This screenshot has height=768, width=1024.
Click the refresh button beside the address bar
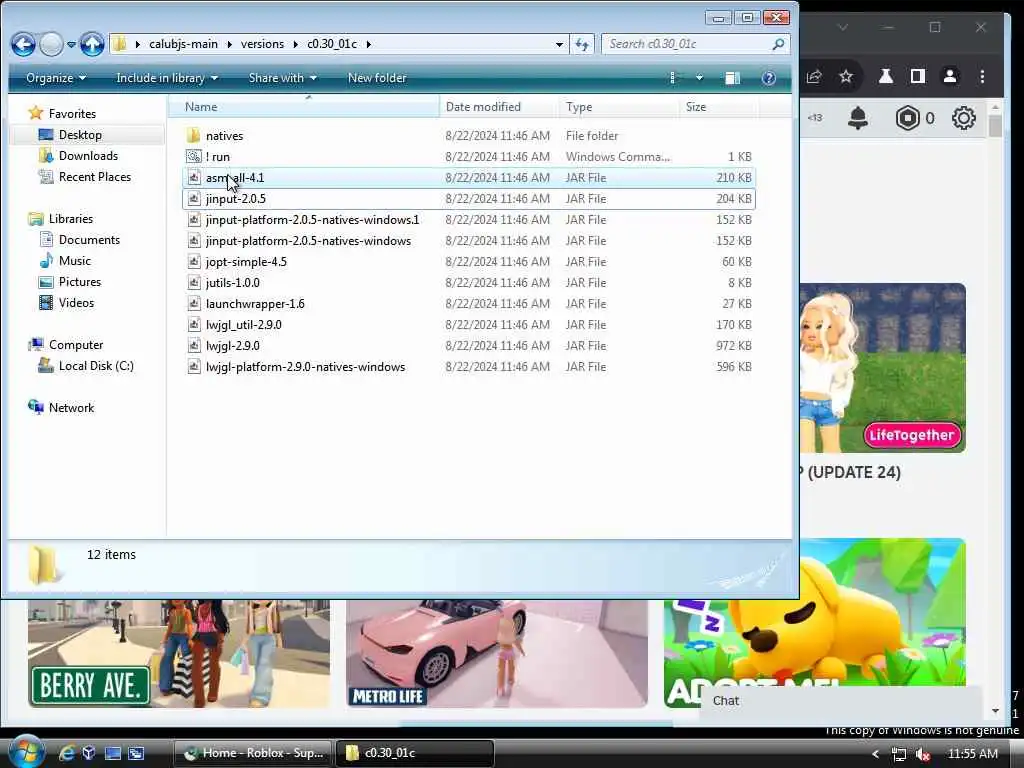click(581, 44)
